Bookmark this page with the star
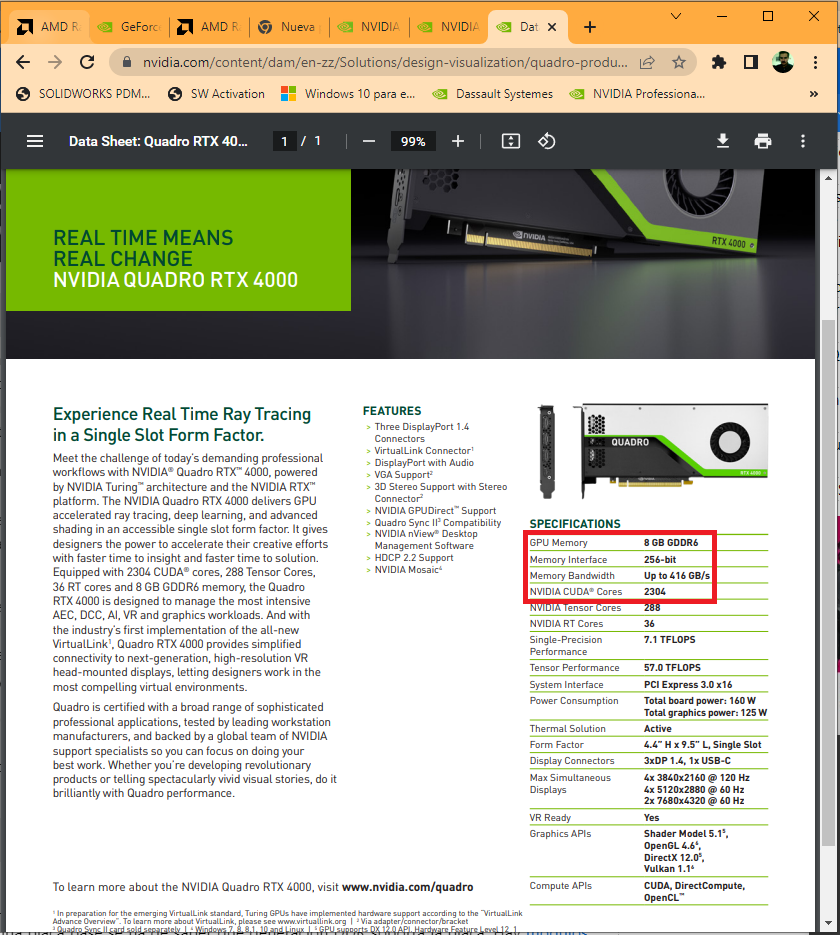 [678, 62]
